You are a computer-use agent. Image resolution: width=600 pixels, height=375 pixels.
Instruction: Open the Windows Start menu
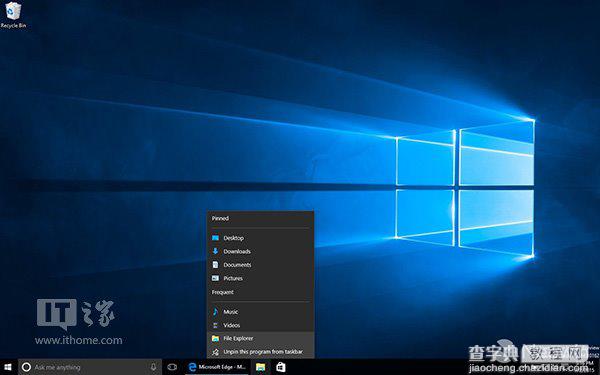(8, 367)
